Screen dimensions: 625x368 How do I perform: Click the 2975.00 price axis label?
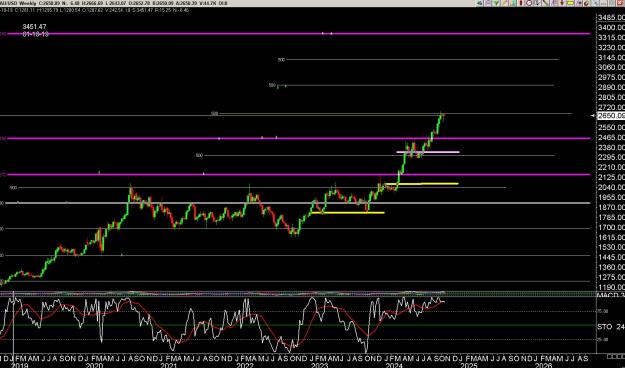pos(611,77)
